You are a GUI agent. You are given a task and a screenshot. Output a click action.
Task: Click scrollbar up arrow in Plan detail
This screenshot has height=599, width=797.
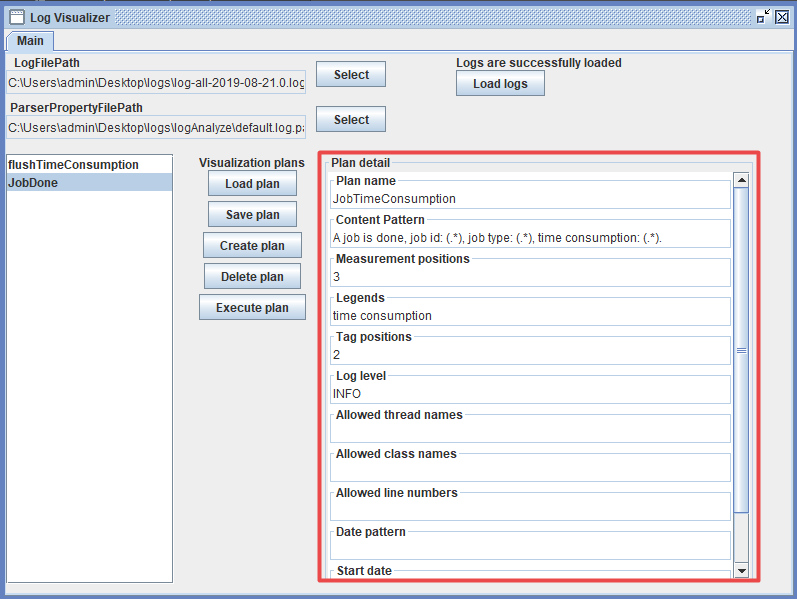click(741, 181)
